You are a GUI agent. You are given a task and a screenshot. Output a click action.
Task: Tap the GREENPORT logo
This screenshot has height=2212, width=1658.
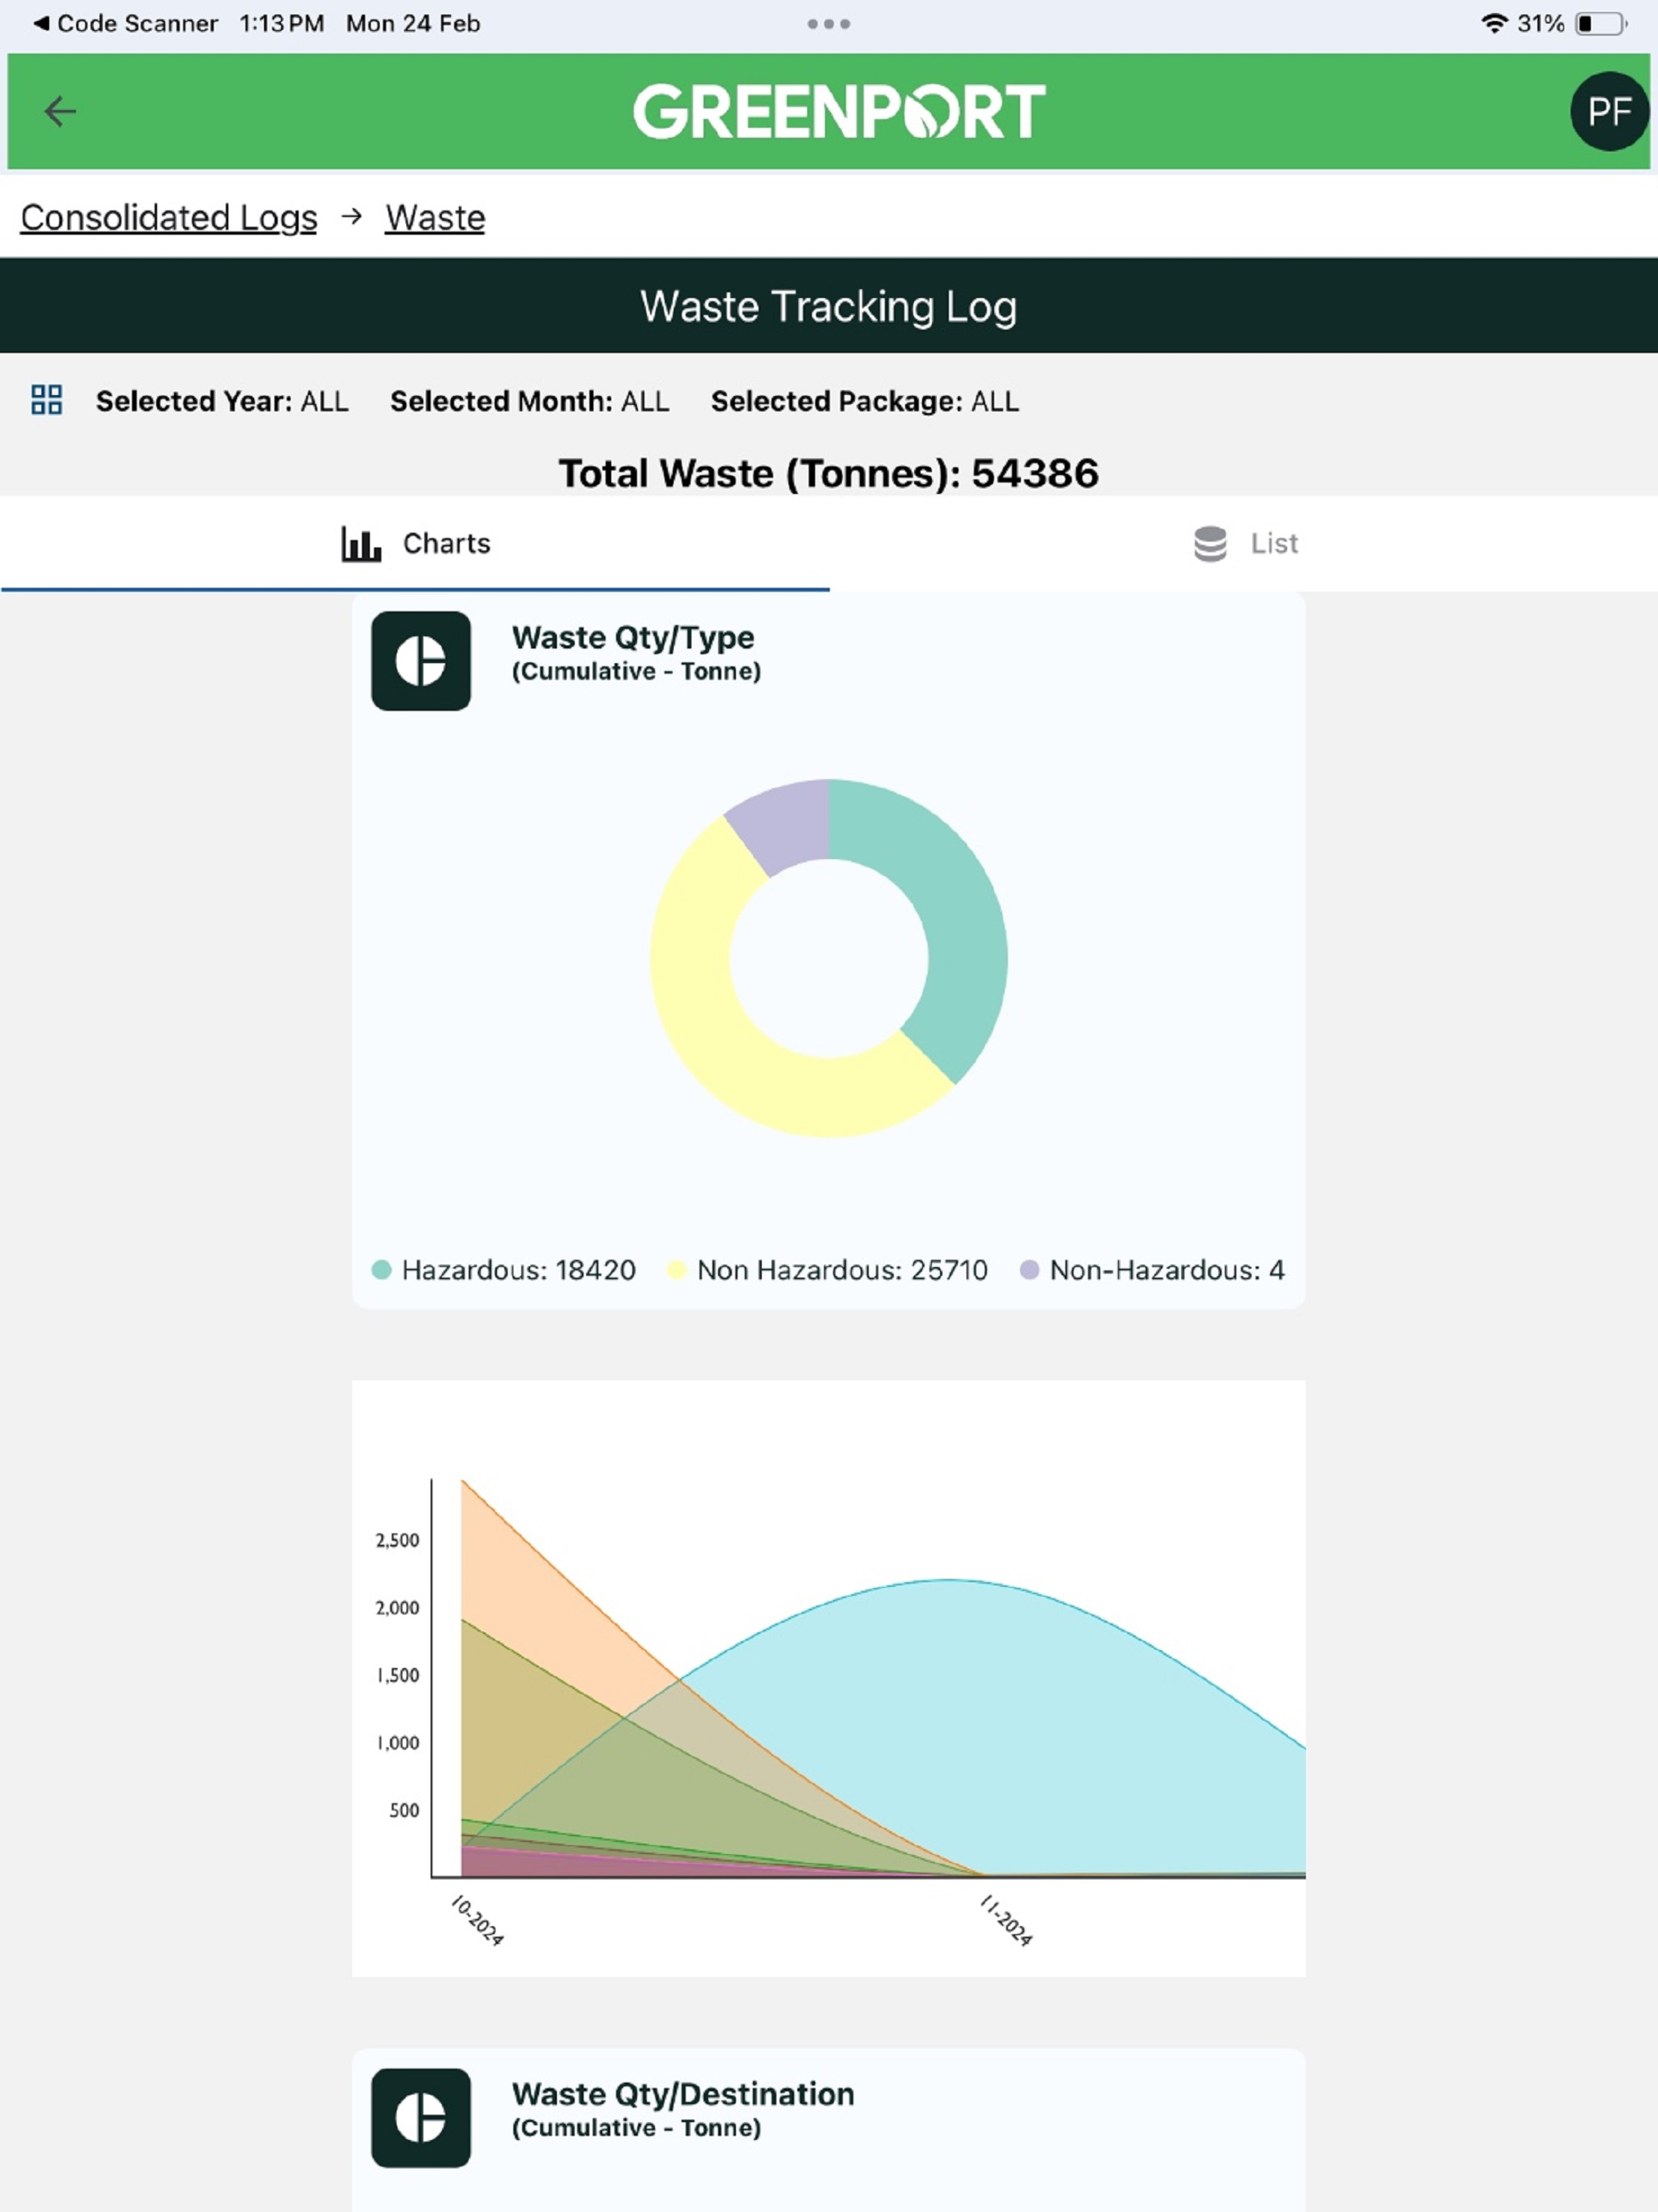[x=839, y=111]
